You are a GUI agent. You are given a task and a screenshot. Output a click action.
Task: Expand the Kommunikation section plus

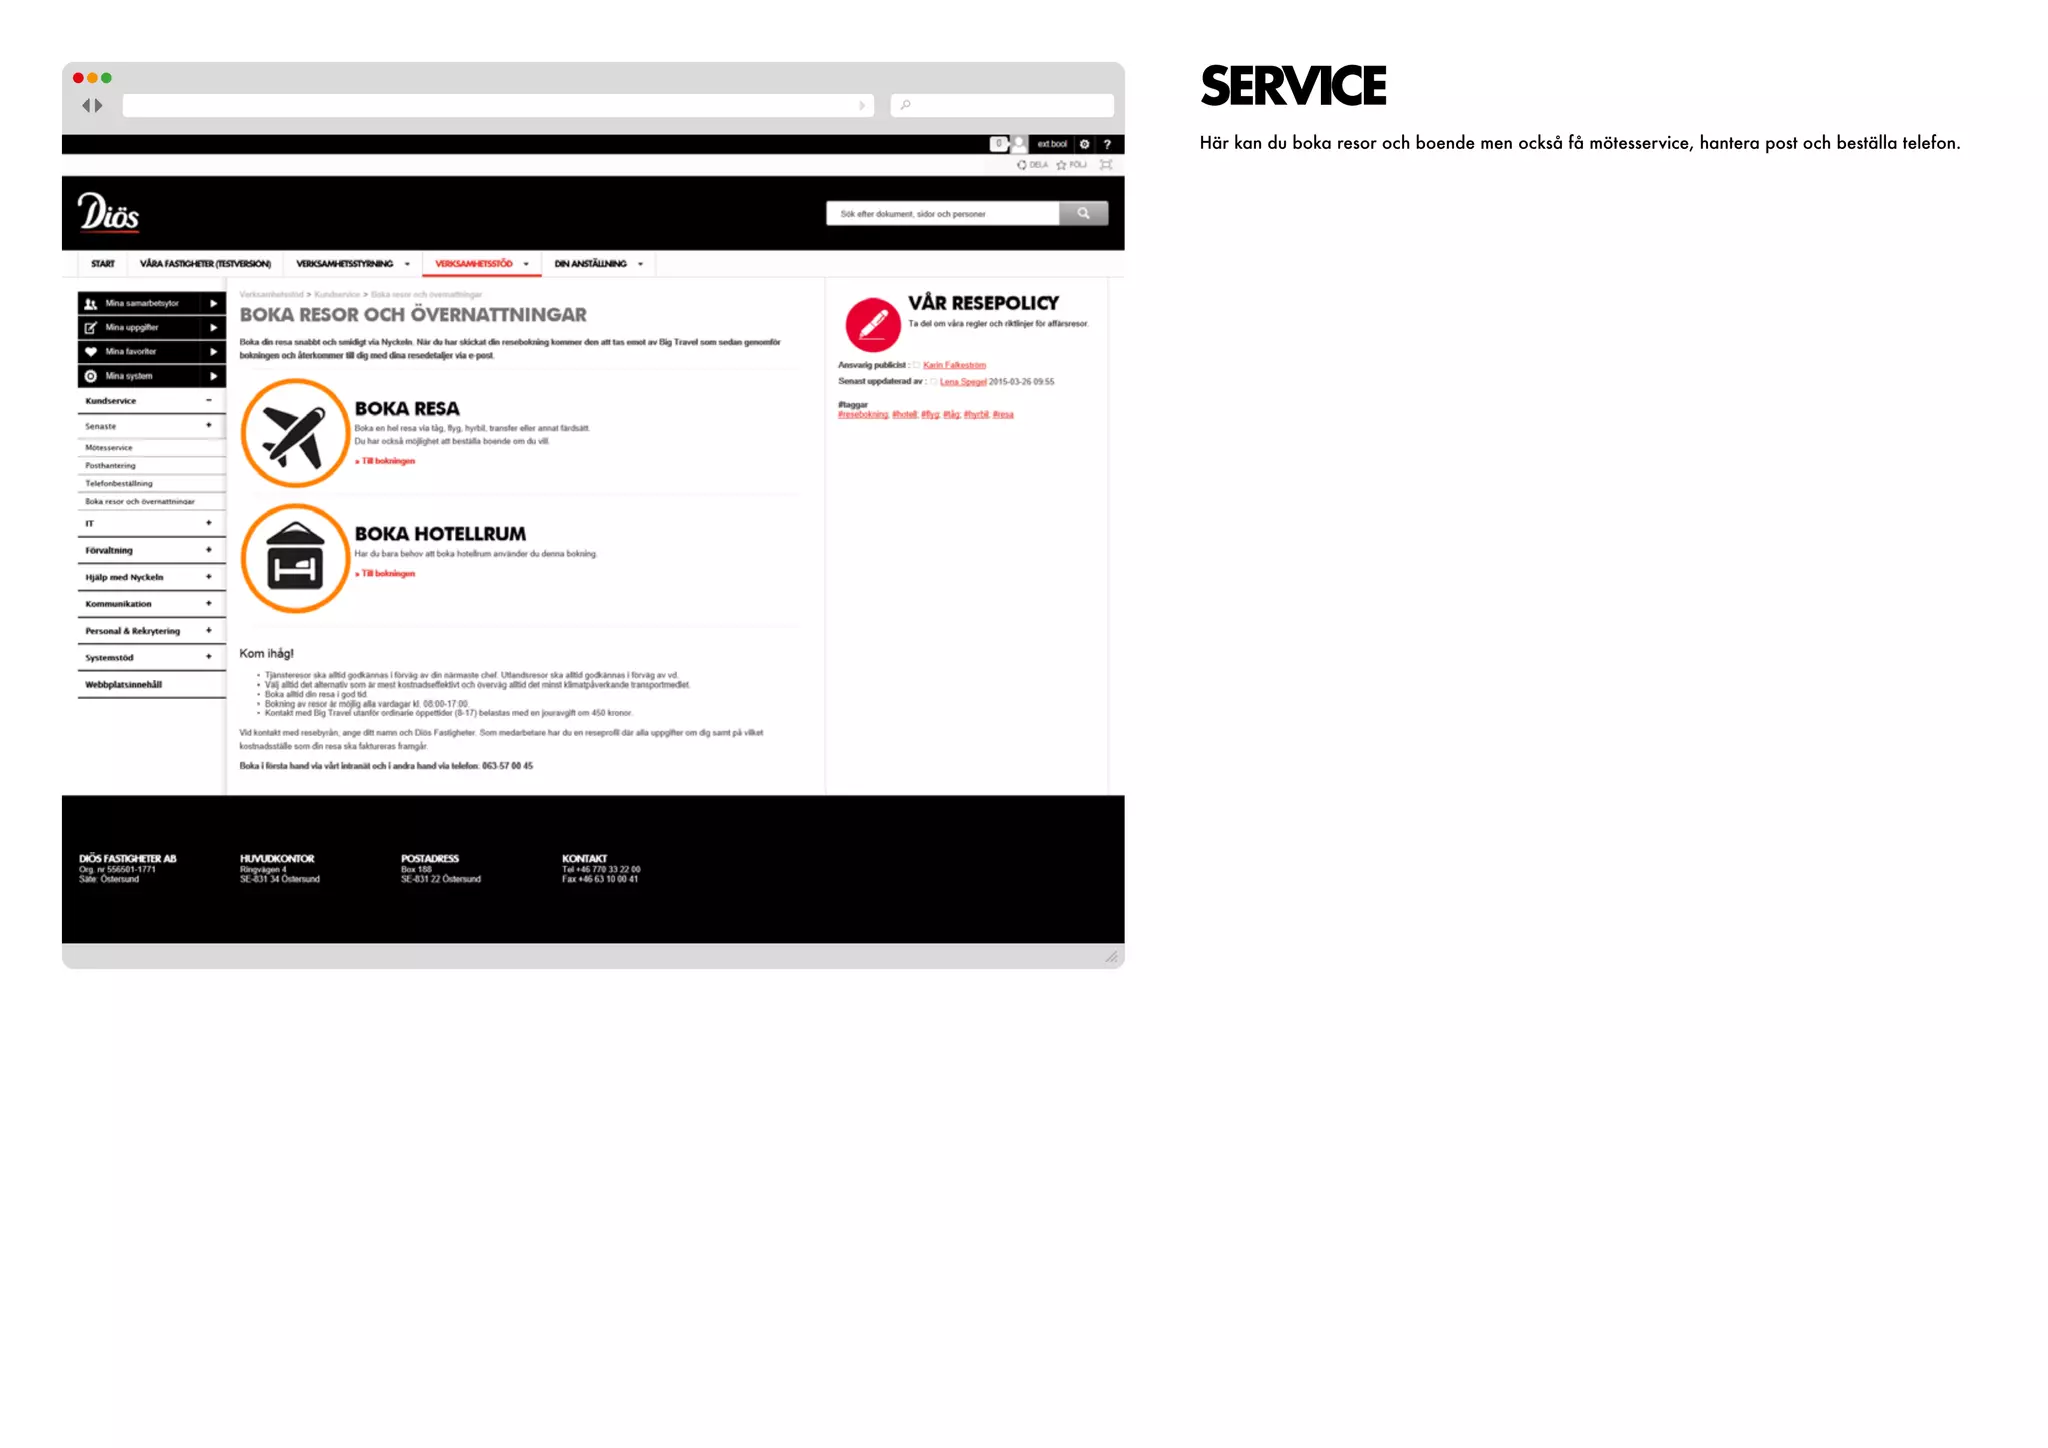[209, 604]
